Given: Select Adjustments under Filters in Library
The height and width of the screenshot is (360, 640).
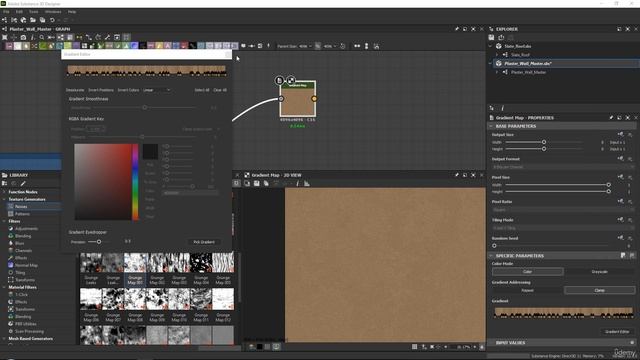Looking at the screenshot, I should (26, 229).
